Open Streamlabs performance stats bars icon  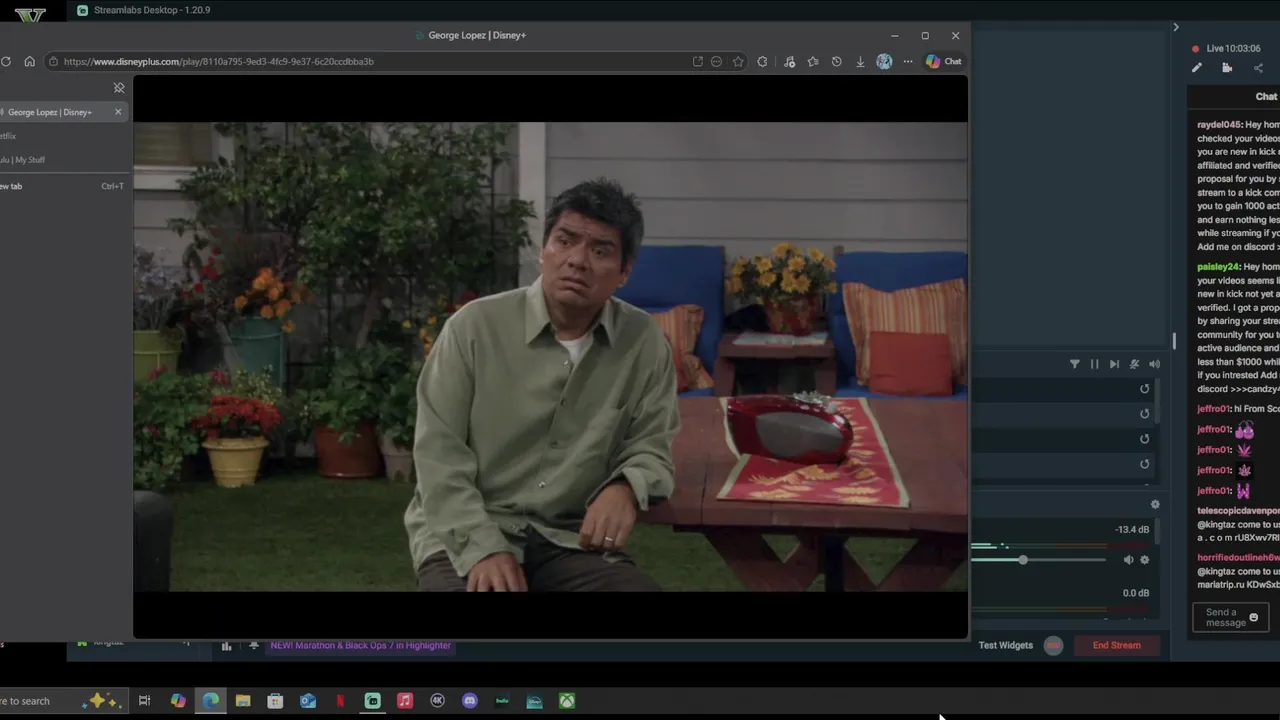227,646
